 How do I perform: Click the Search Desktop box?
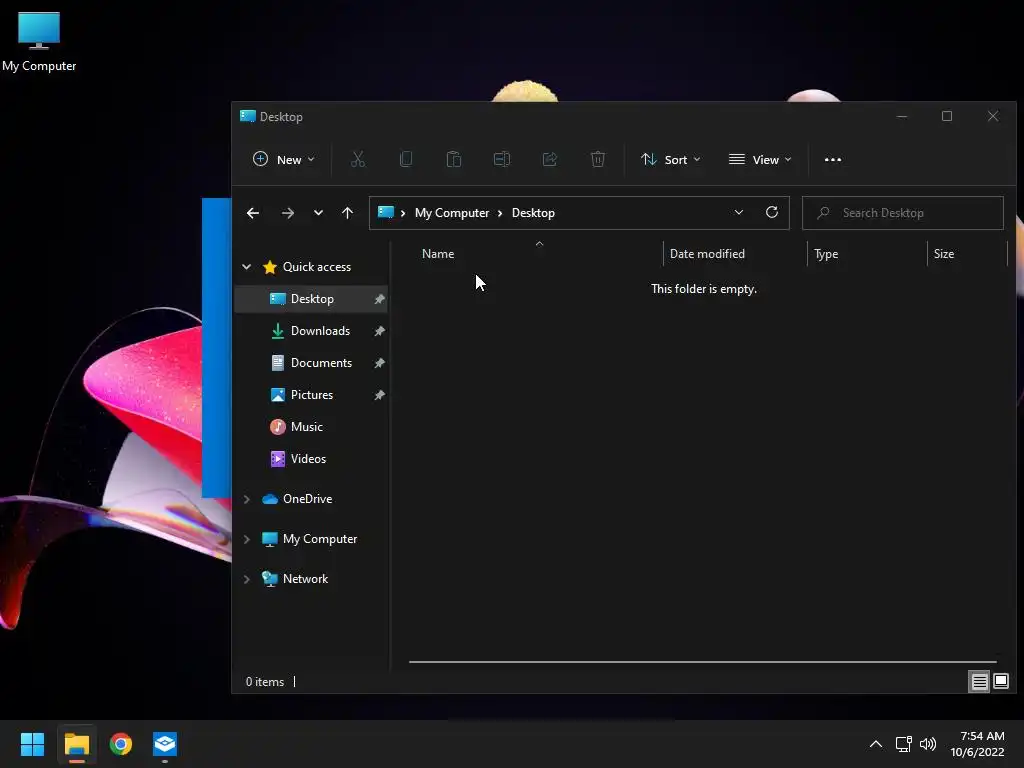903,213
